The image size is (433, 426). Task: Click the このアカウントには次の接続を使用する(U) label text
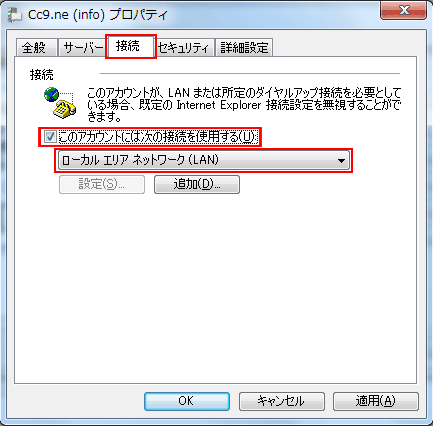tap(157, 137)
